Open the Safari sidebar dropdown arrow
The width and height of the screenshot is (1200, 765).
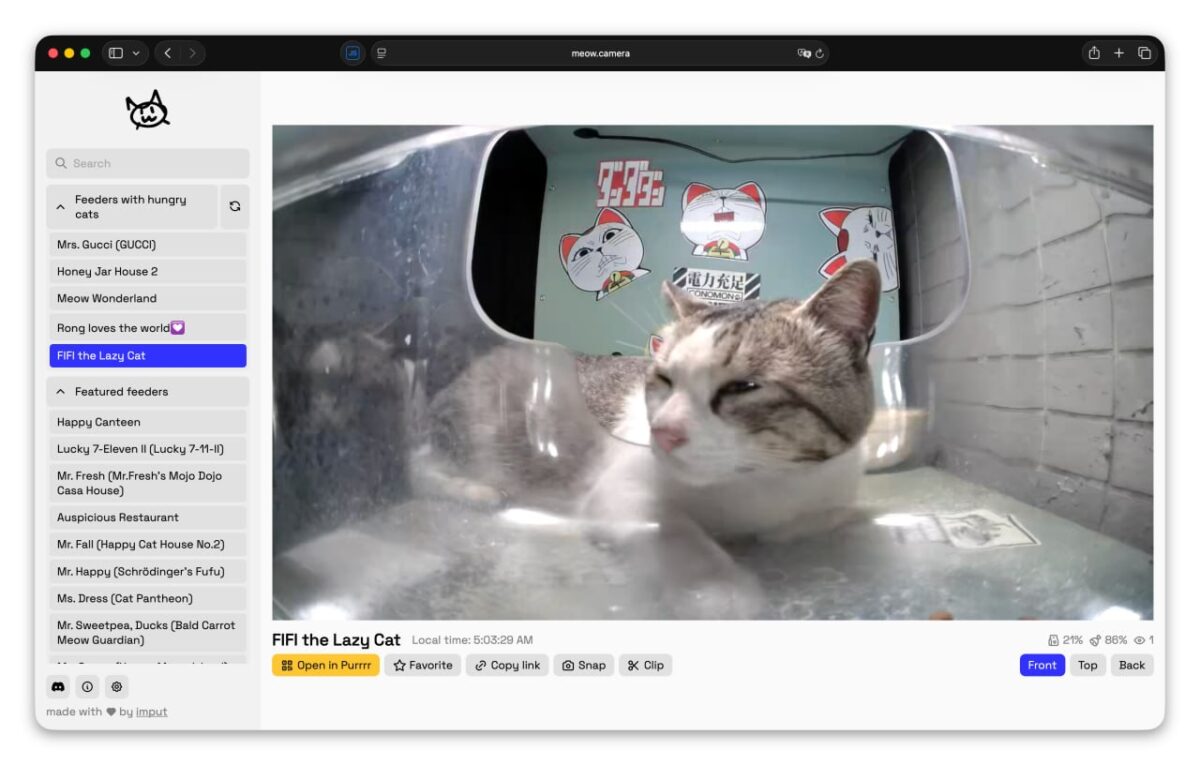[137, 52]
